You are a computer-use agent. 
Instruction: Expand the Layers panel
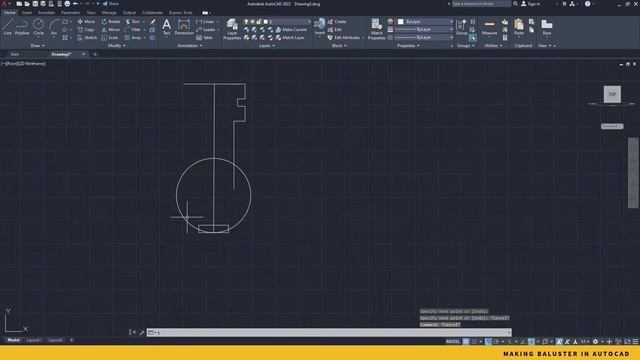[x=267, y=46]
